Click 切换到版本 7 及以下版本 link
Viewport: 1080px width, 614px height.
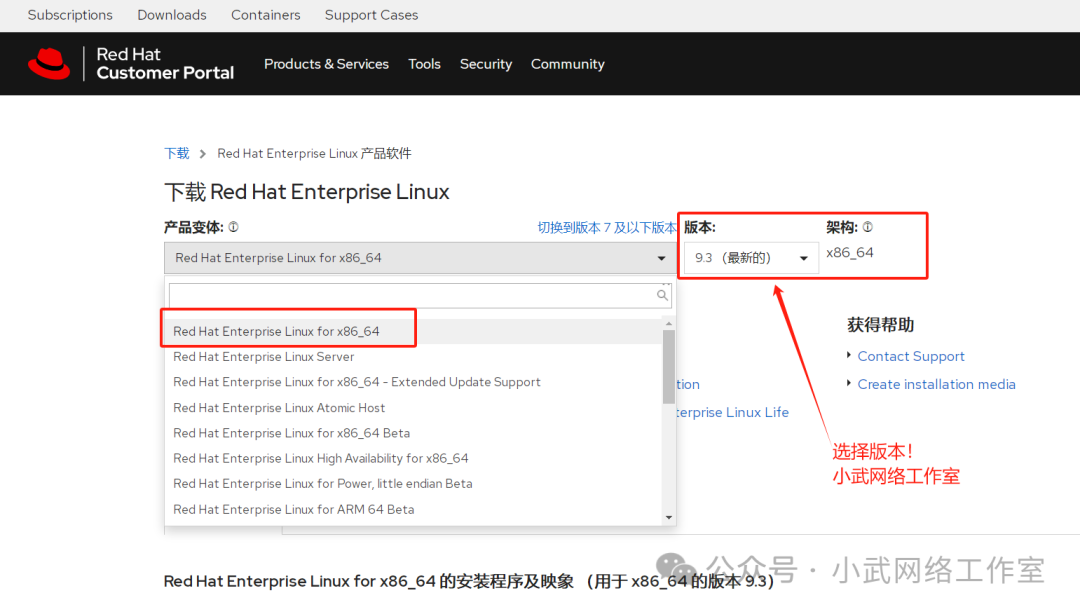pyautogui.click(x=607, y=227)
